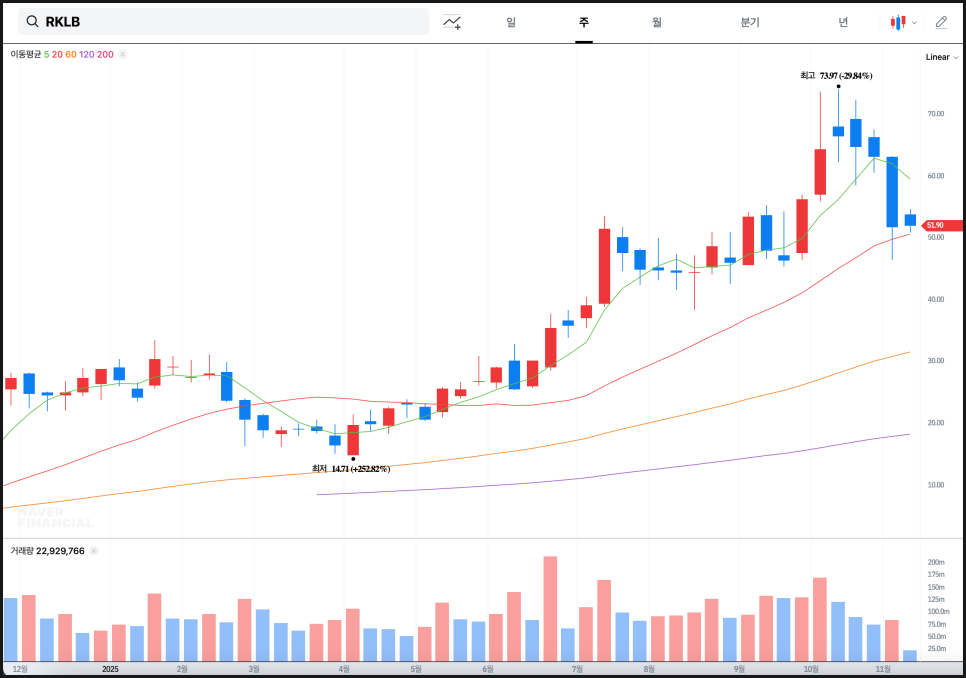The width and height of the screenshot is (966, 678).
Task: Select the 년 (yearly) tab
Action: (843, 22)
